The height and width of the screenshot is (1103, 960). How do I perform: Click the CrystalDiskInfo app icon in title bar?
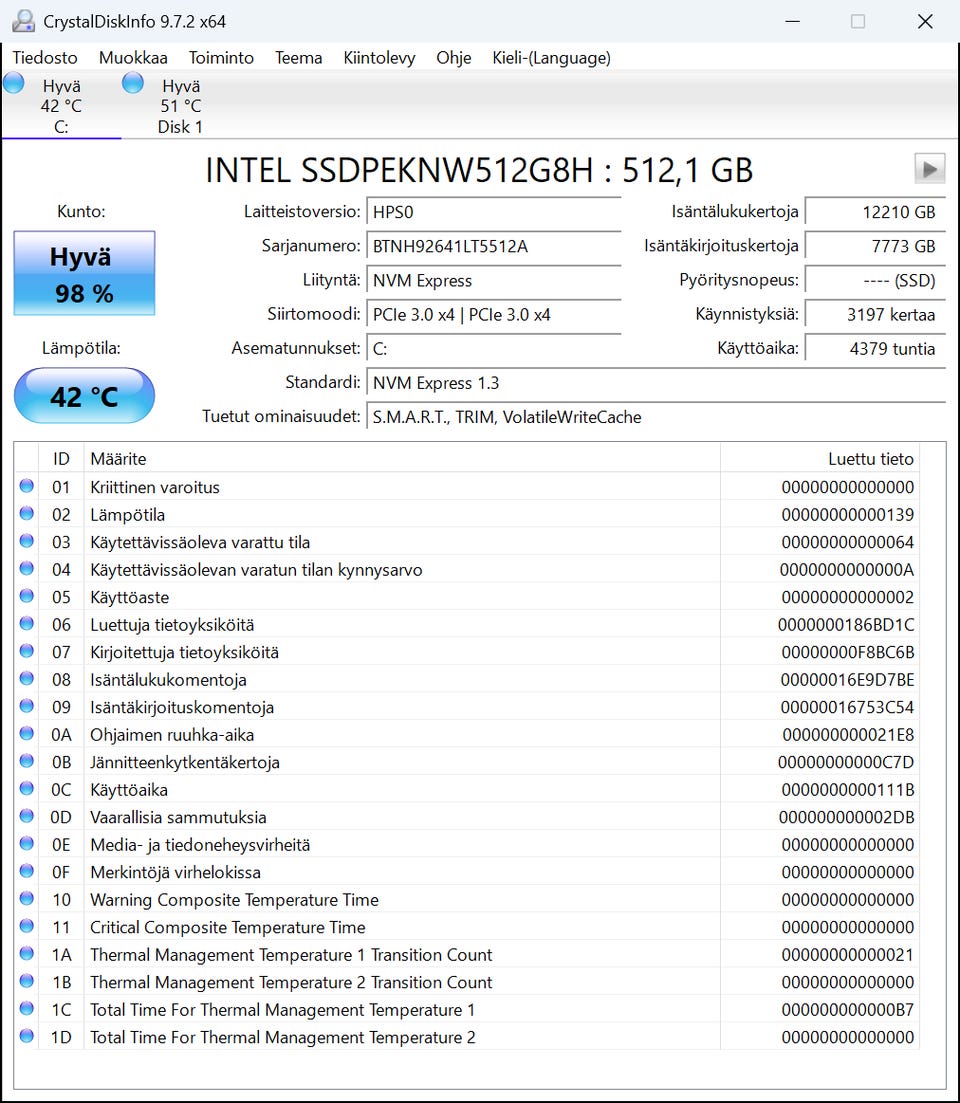(22, 21)
